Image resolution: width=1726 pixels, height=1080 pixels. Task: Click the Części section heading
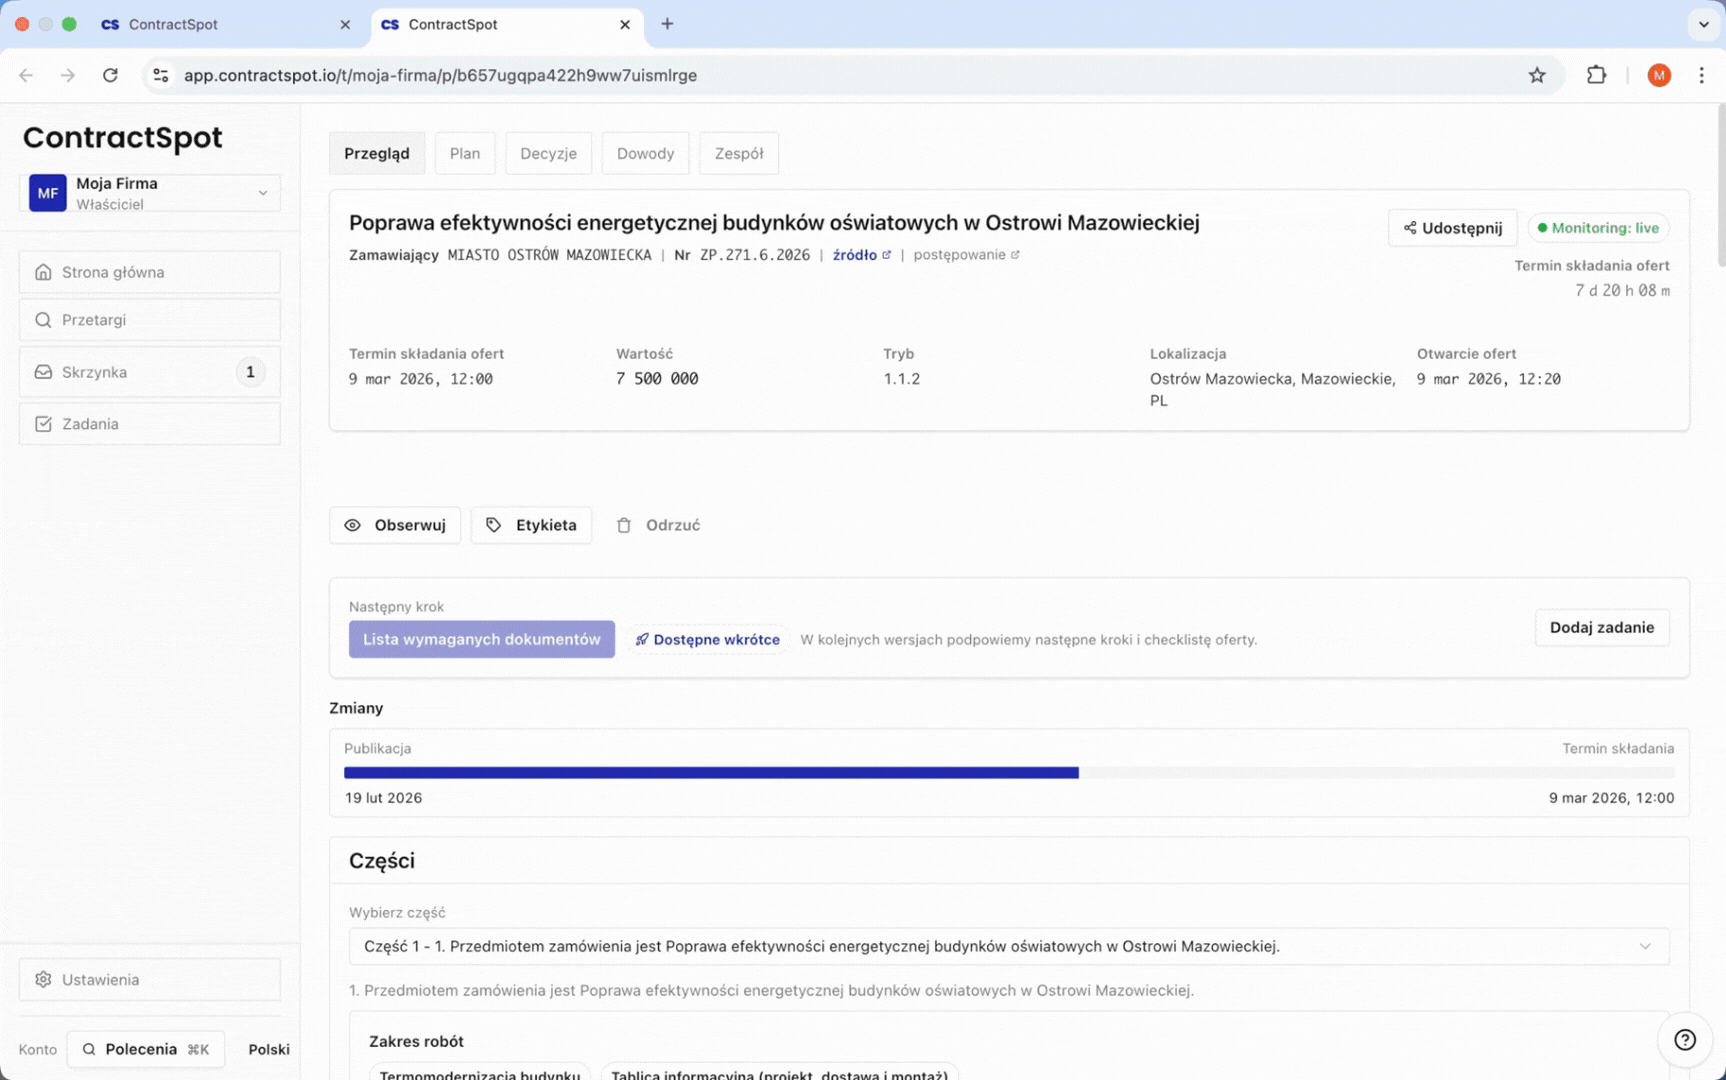point(382,861)
